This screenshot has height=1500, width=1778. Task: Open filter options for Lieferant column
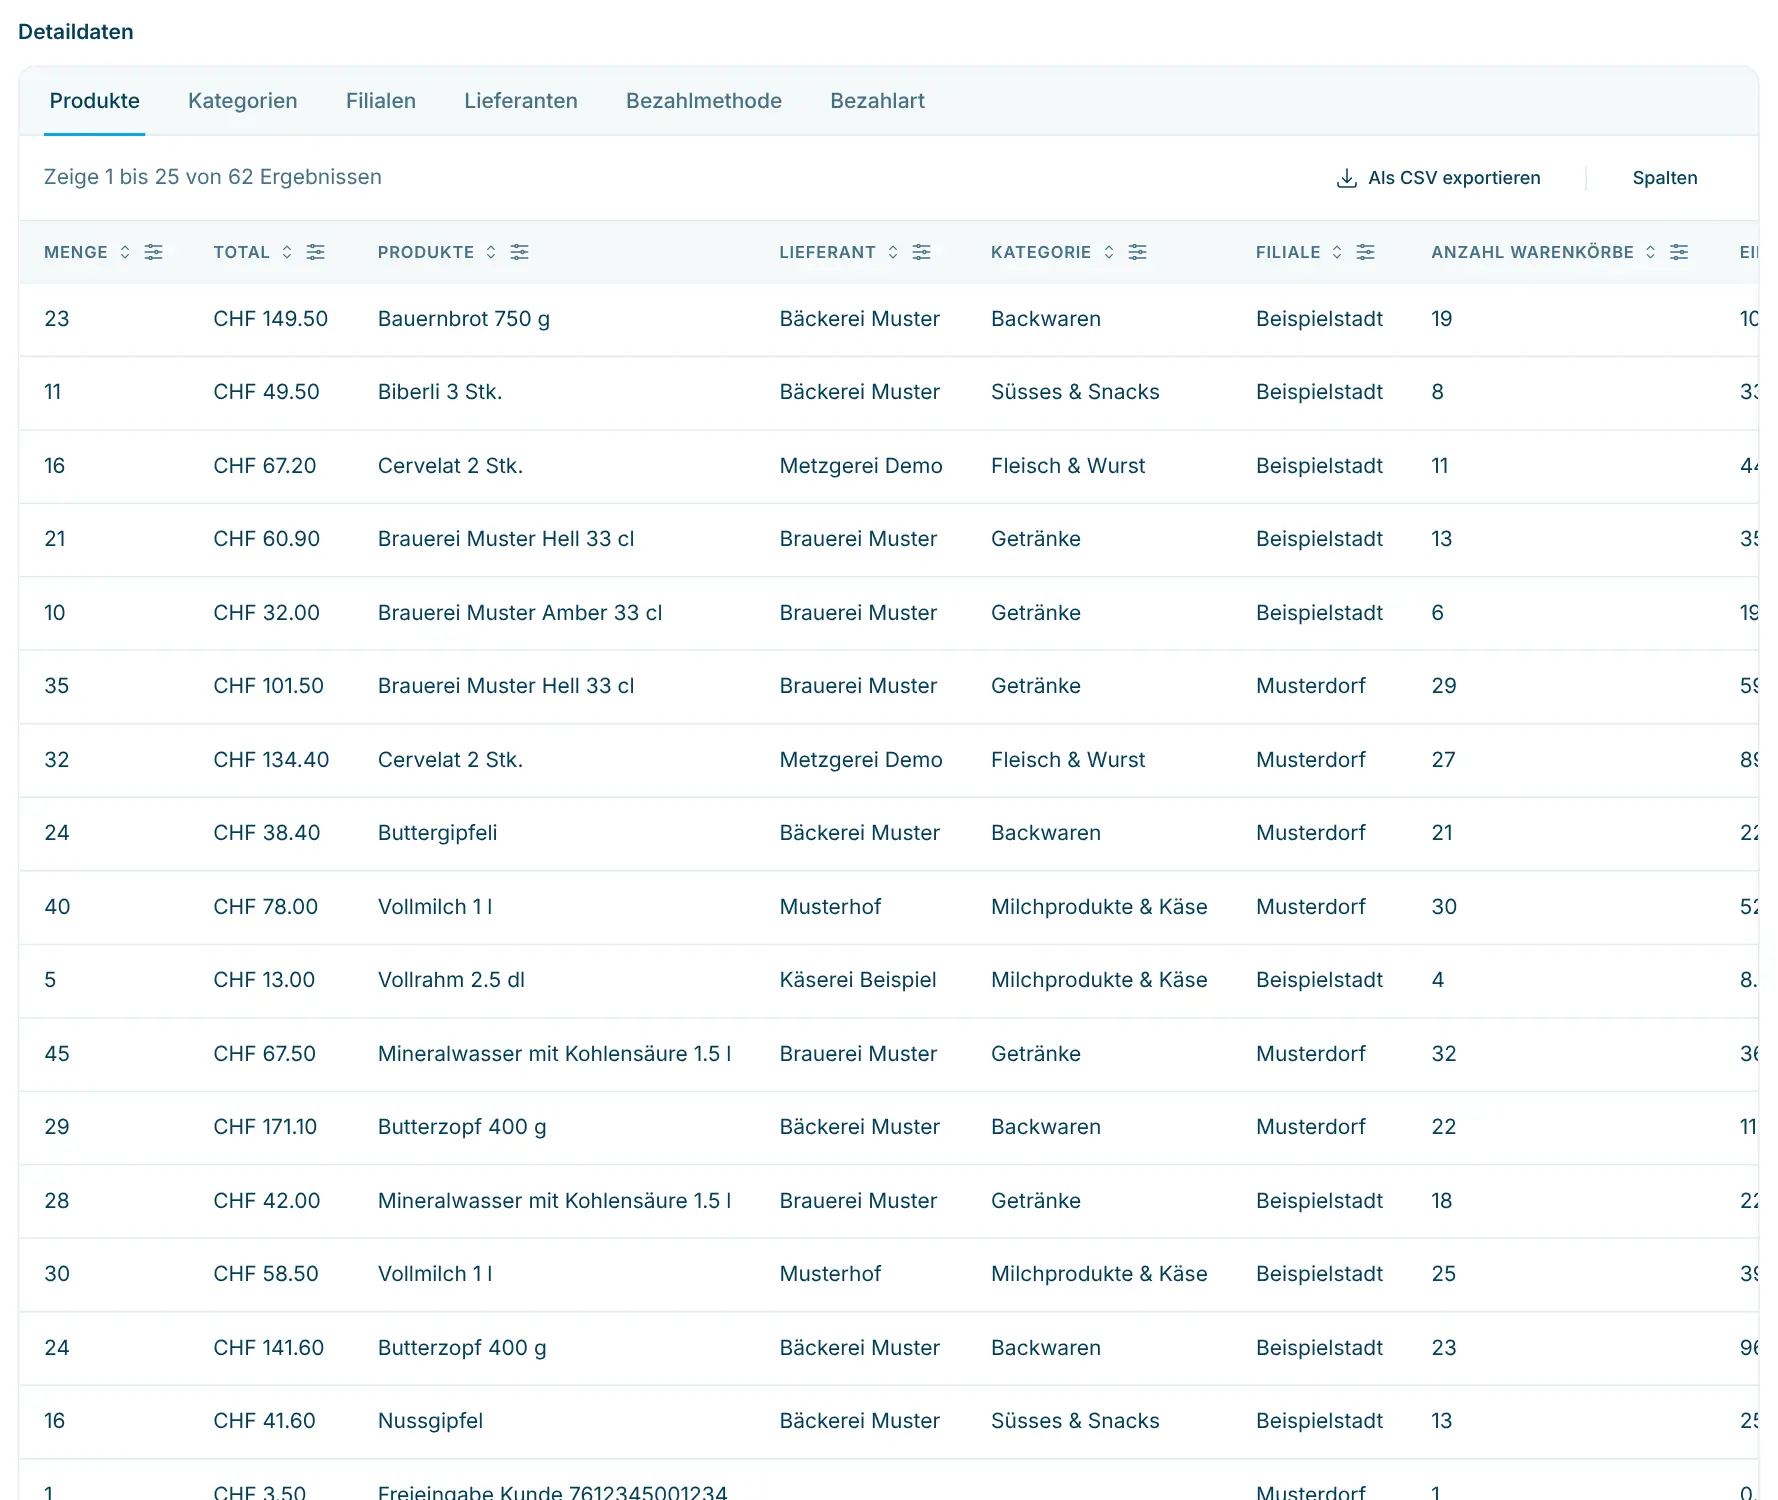921,252
